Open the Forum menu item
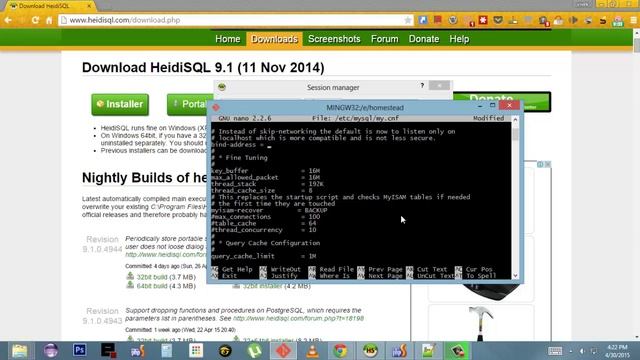Image resolution: width=640 pixels, height=360 pixels. click(x=384, y=39)
